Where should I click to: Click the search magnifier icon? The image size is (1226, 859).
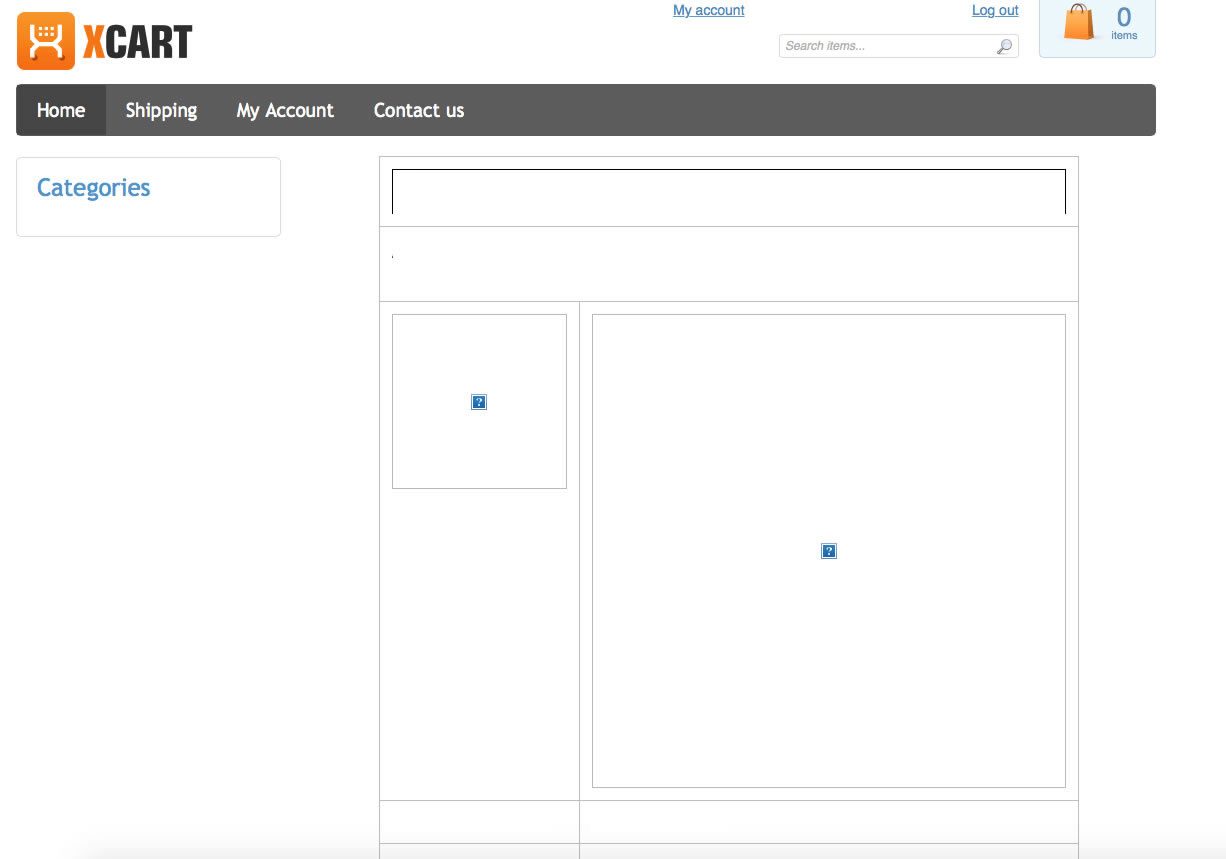1004,46
